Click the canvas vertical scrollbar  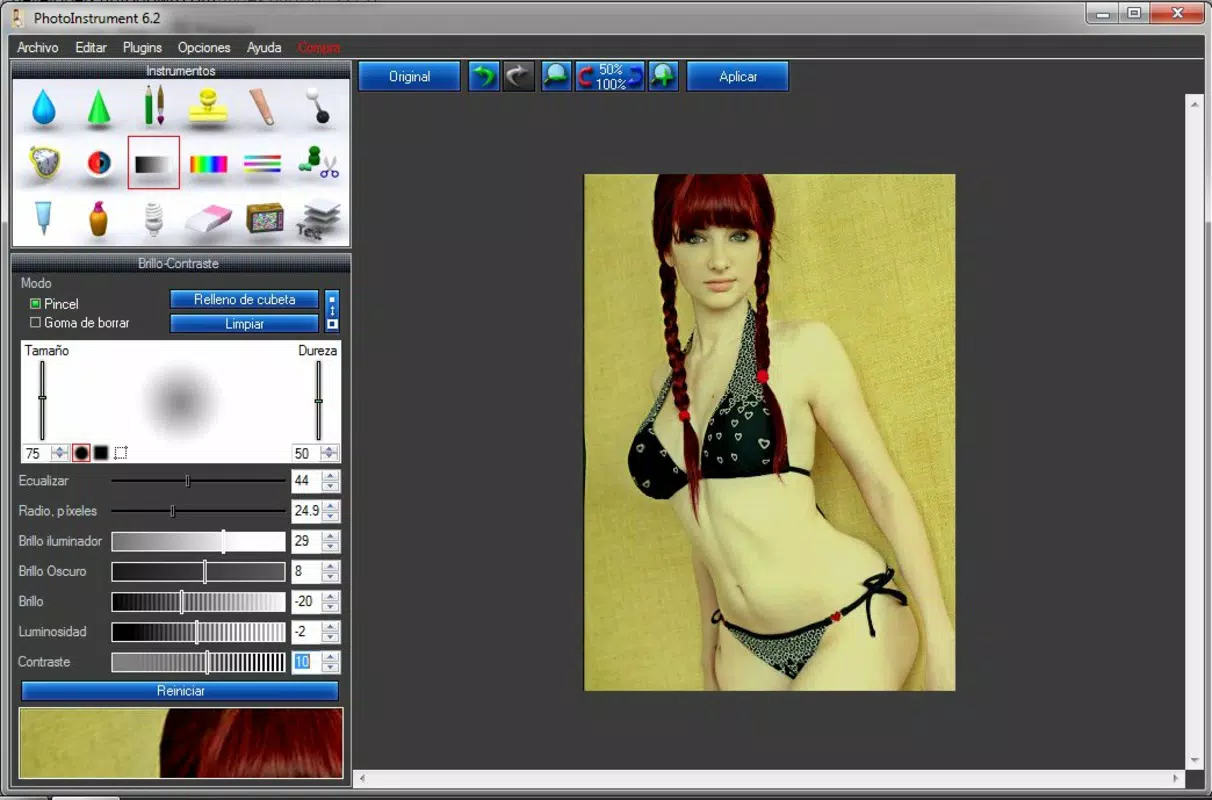1192,432
